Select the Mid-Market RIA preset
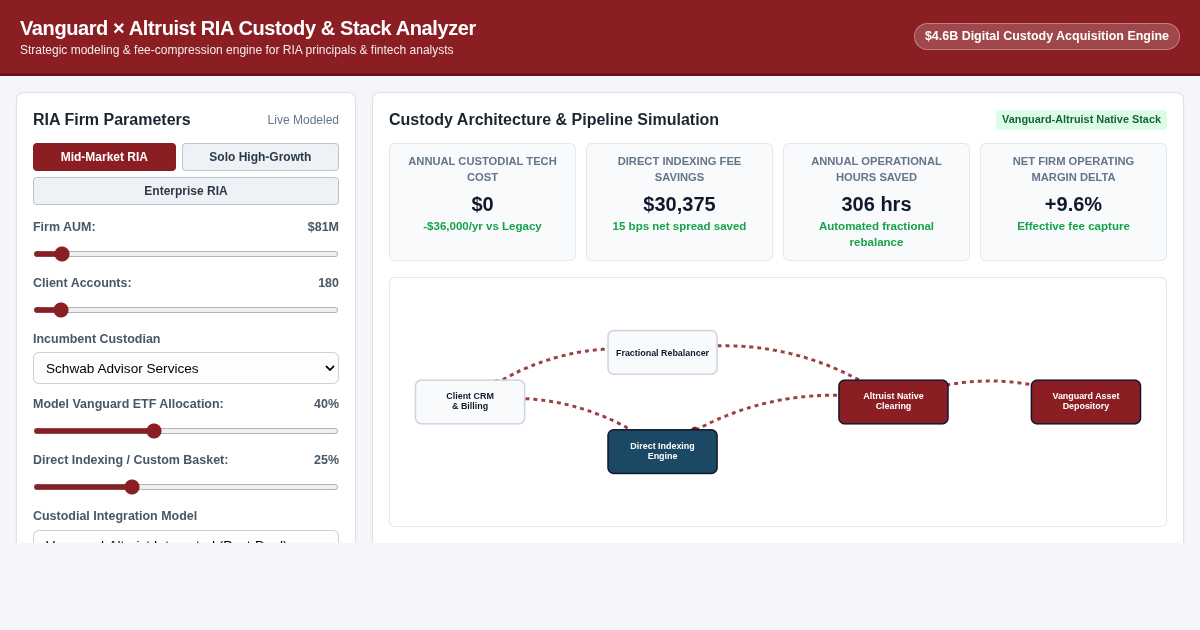This screenshot has height=630, width=1200. 104,157
